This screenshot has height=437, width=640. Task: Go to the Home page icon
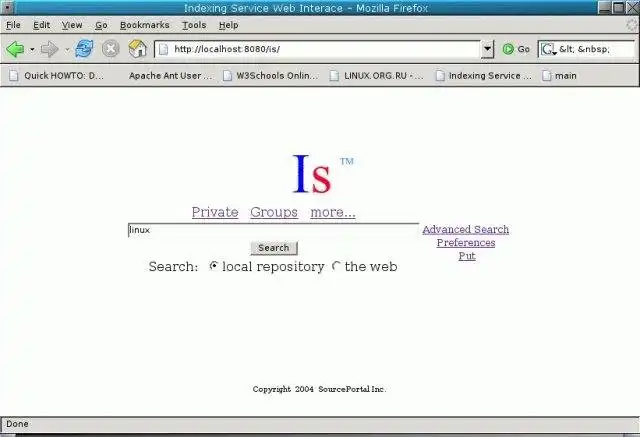[138, 49]
